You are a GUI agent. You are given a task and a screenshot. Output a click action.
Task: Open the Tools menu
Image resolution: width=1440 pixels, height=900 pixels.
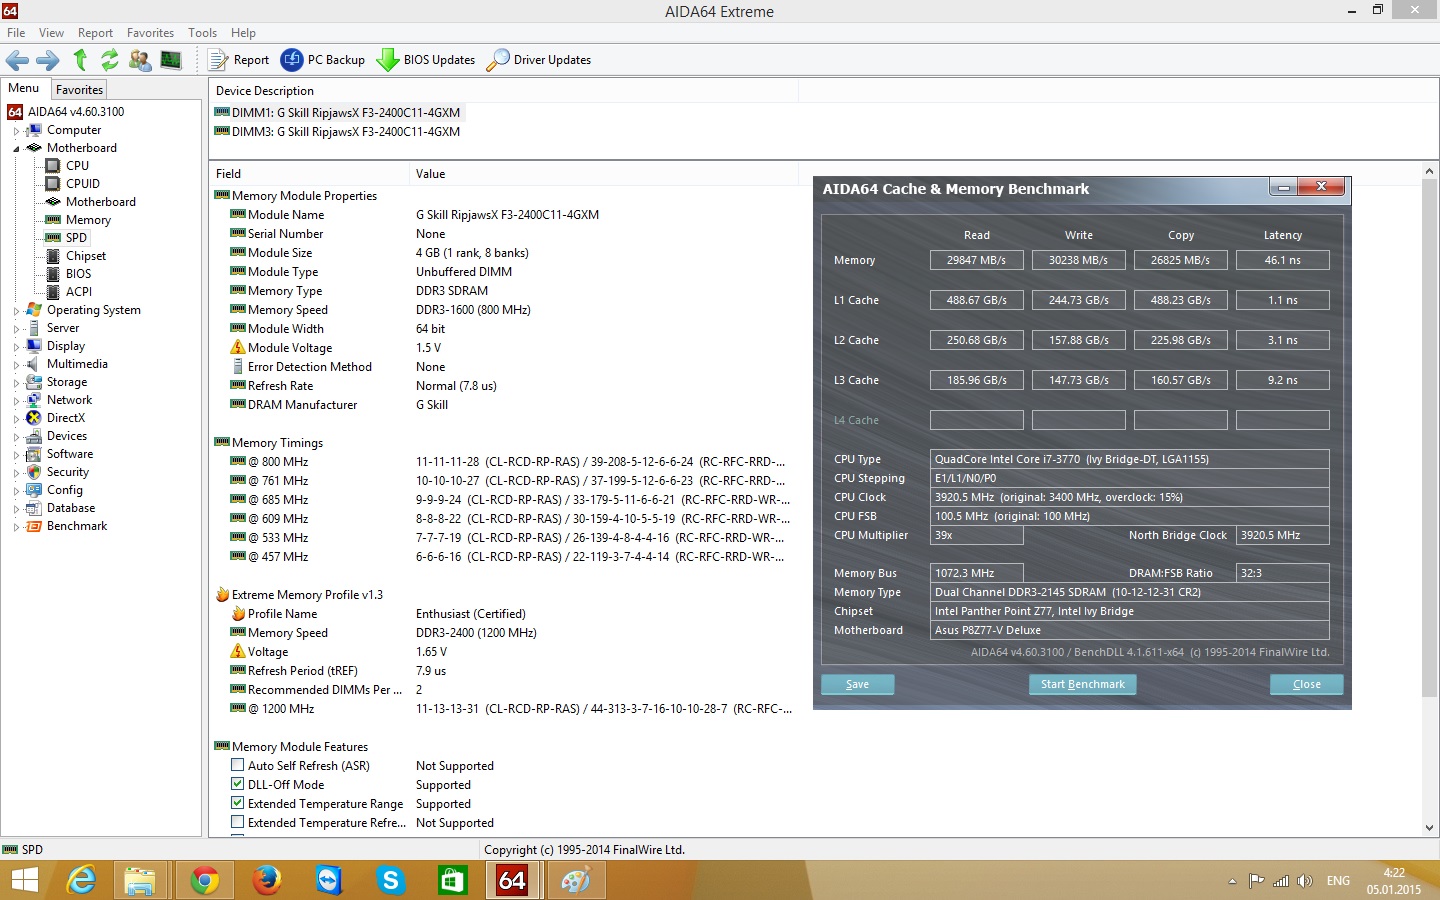pos(202,33)
